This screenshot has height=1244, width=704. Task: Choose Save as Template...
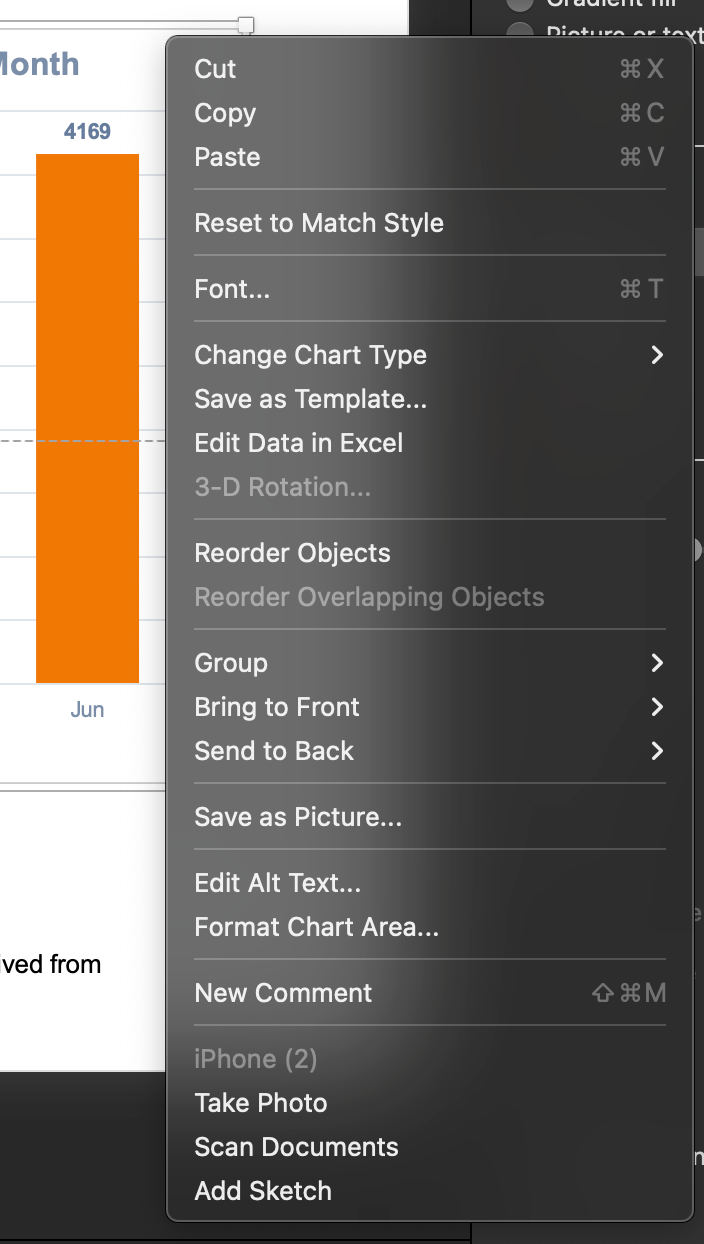pos(311,399)
